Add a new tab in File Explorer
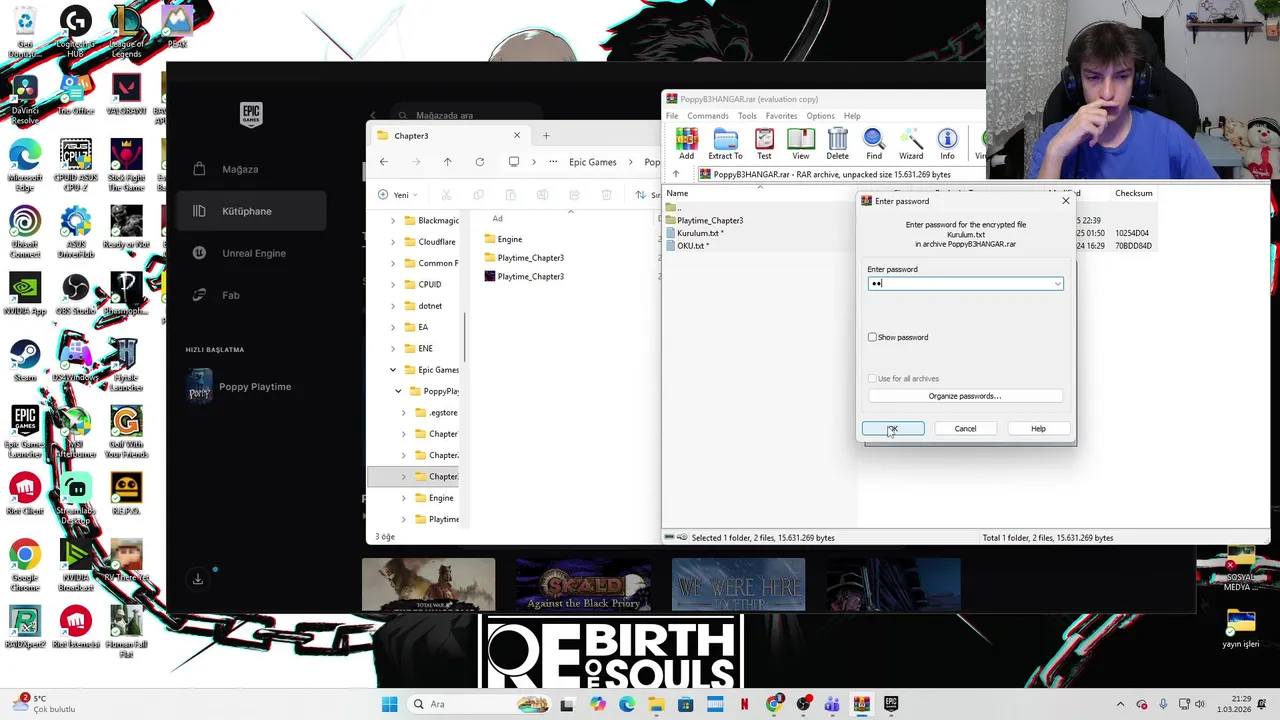 [x=546, y=135]
